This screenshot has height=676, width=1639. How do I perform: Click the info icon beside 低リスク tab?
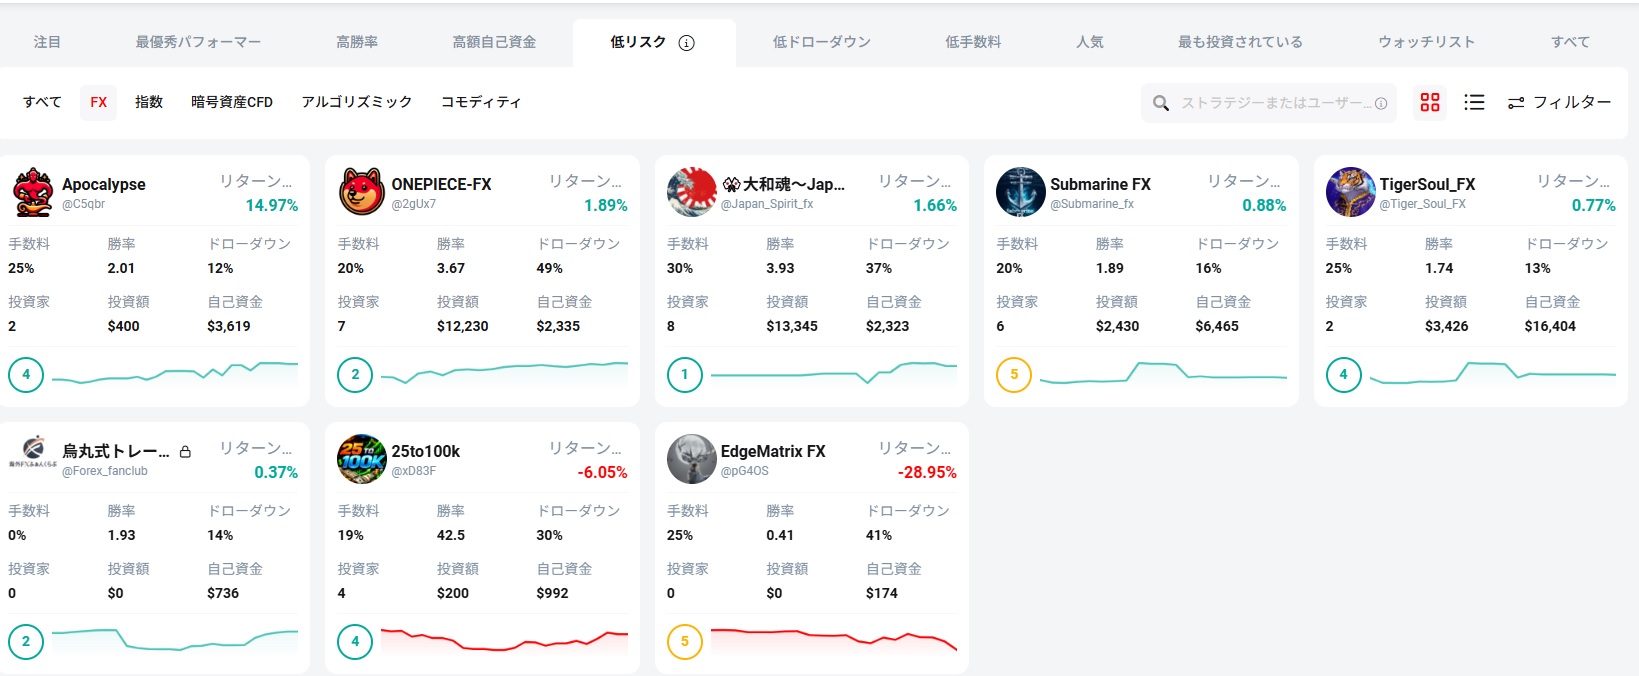click(x=686, y=42)
